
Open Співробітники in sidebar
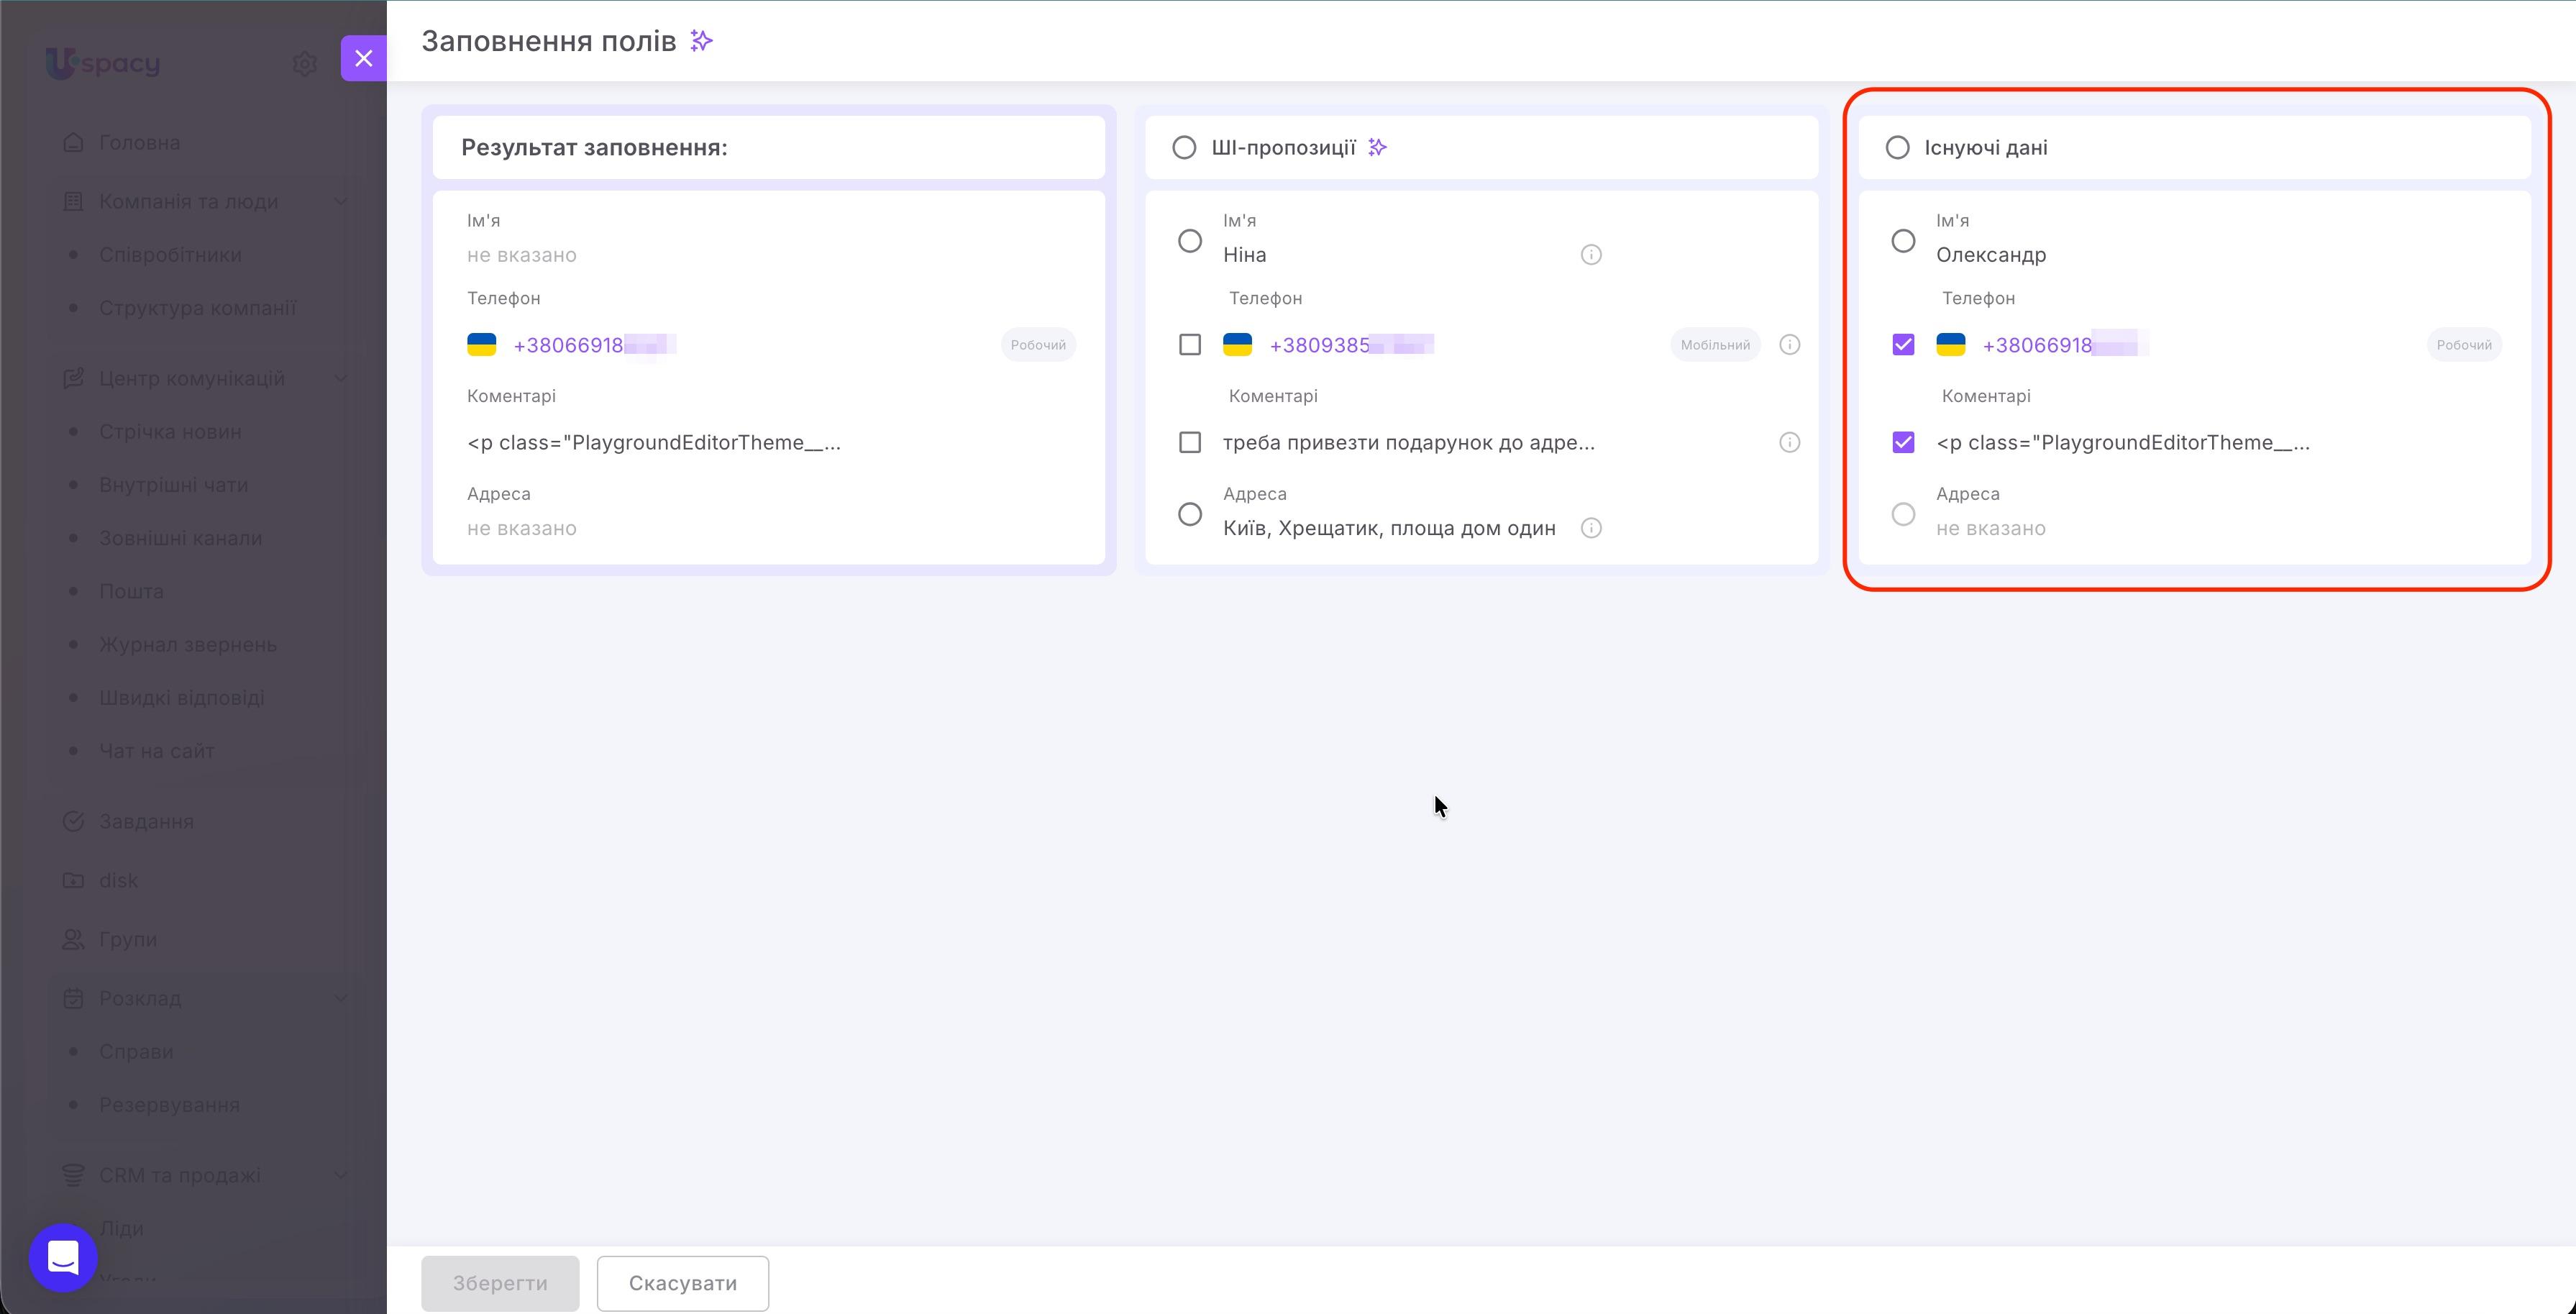pyautogui.click(x=170, y=254)
